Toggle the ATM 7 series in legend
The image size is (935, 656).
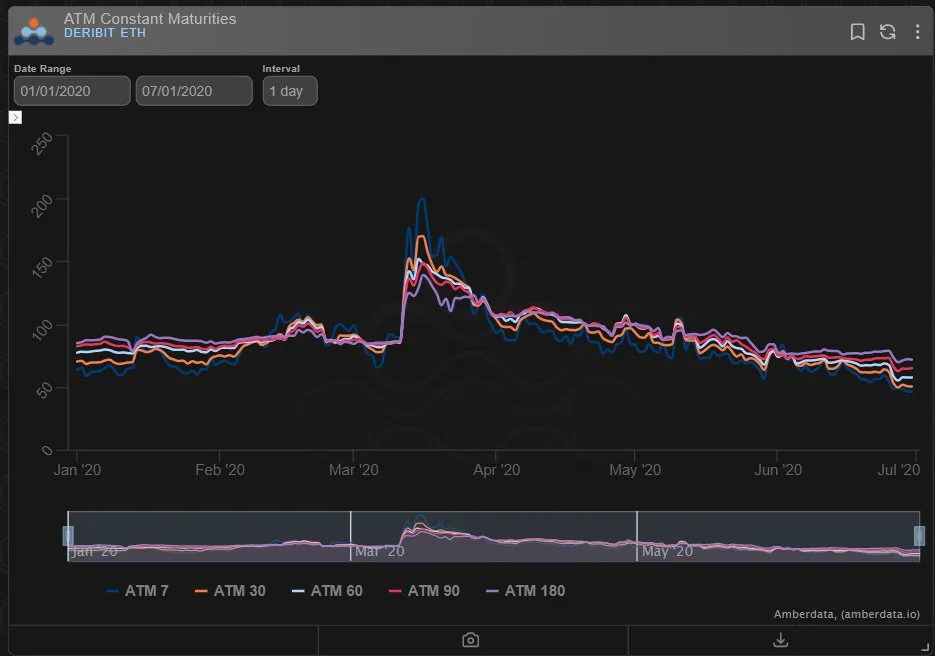point(138,591)
